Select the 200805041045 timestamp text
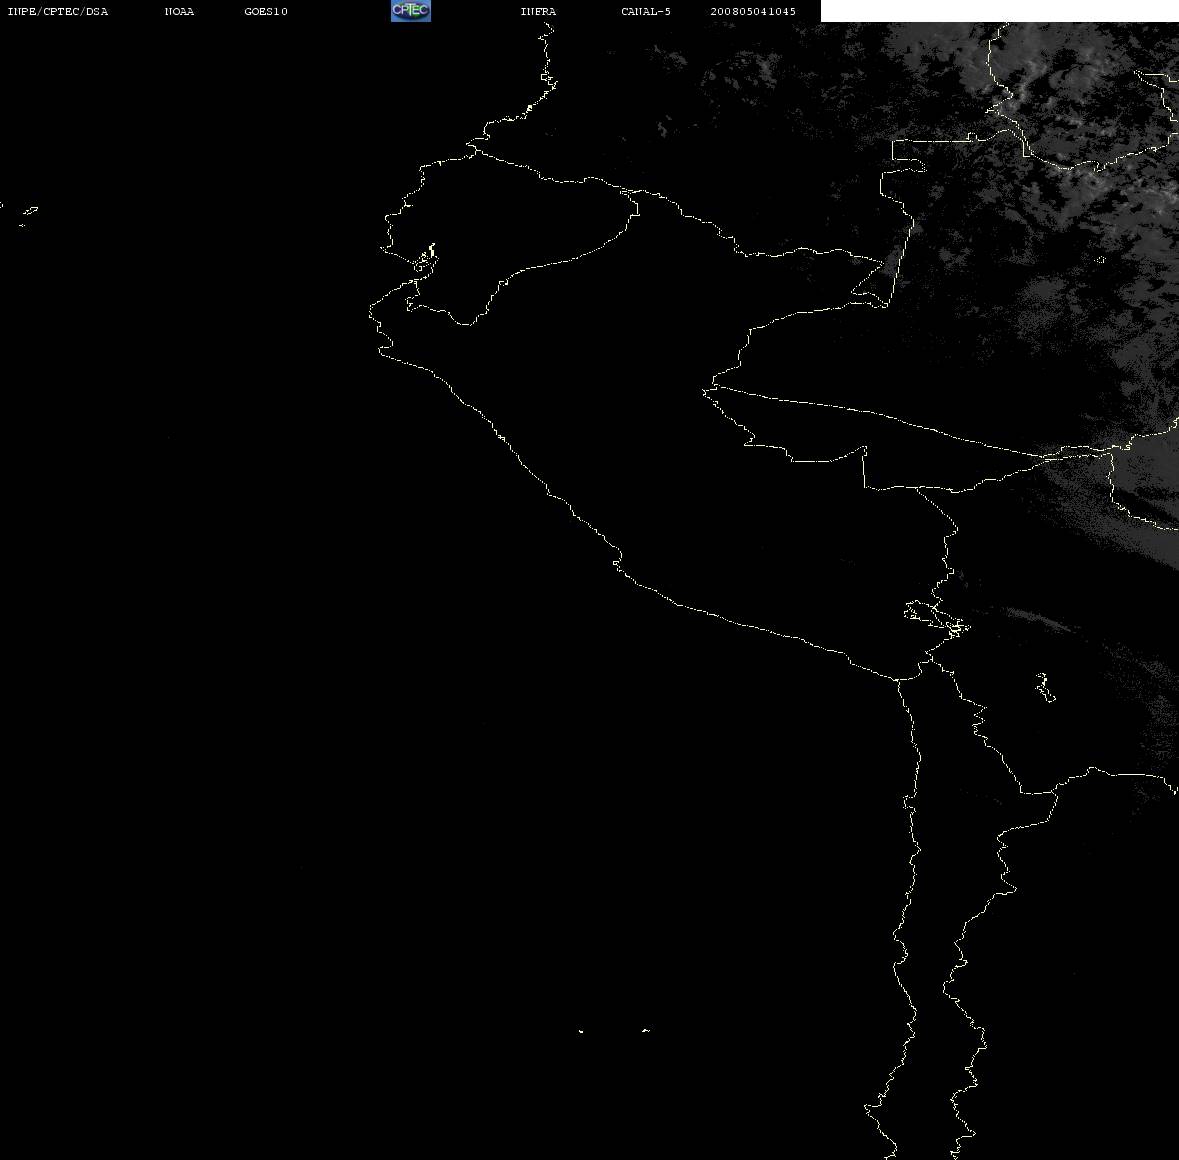This screenshot has width=1179, height=1160. pyautogui.click(x=753, y=11)
